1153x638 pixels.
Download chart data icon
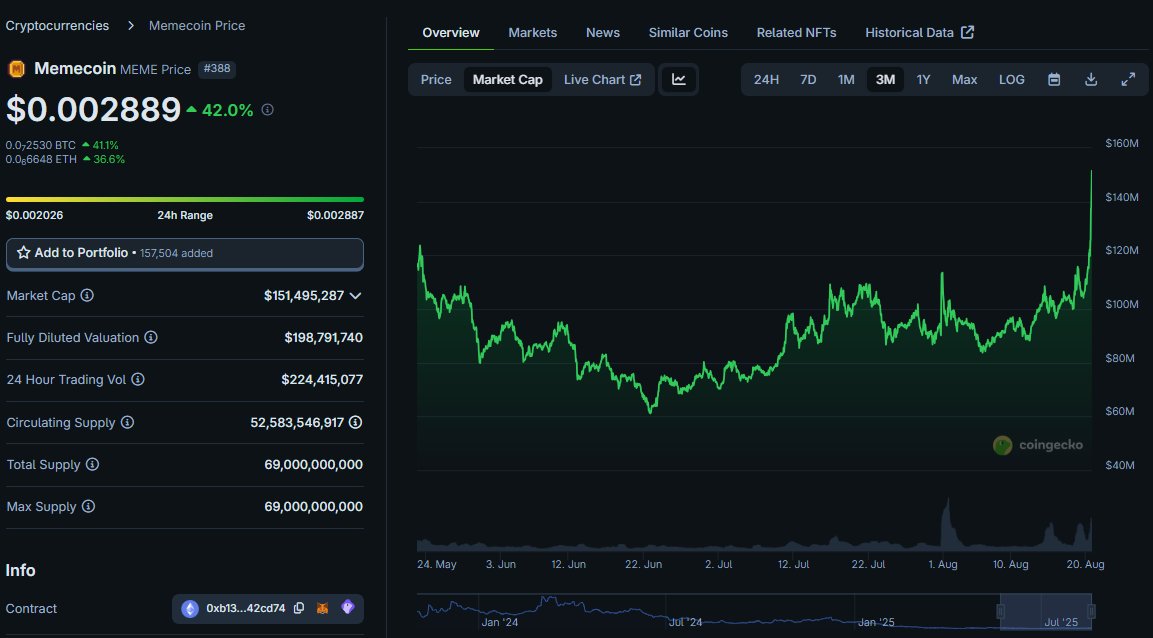pos(1091,79)
